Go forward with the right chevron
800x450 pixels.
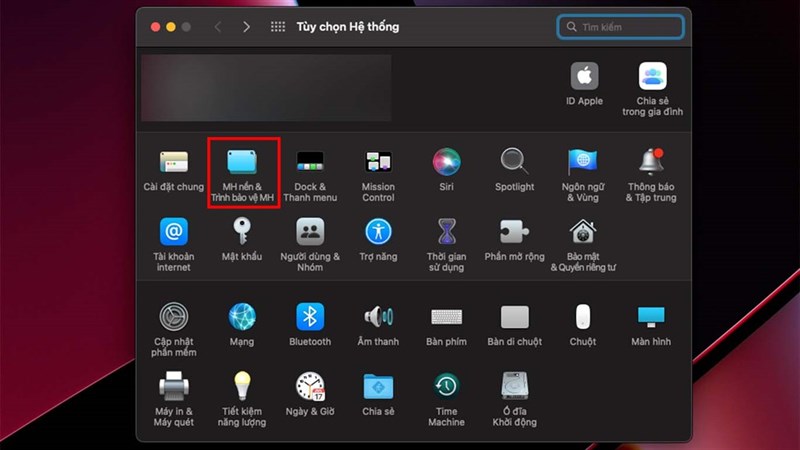click(x=246, y=27)
